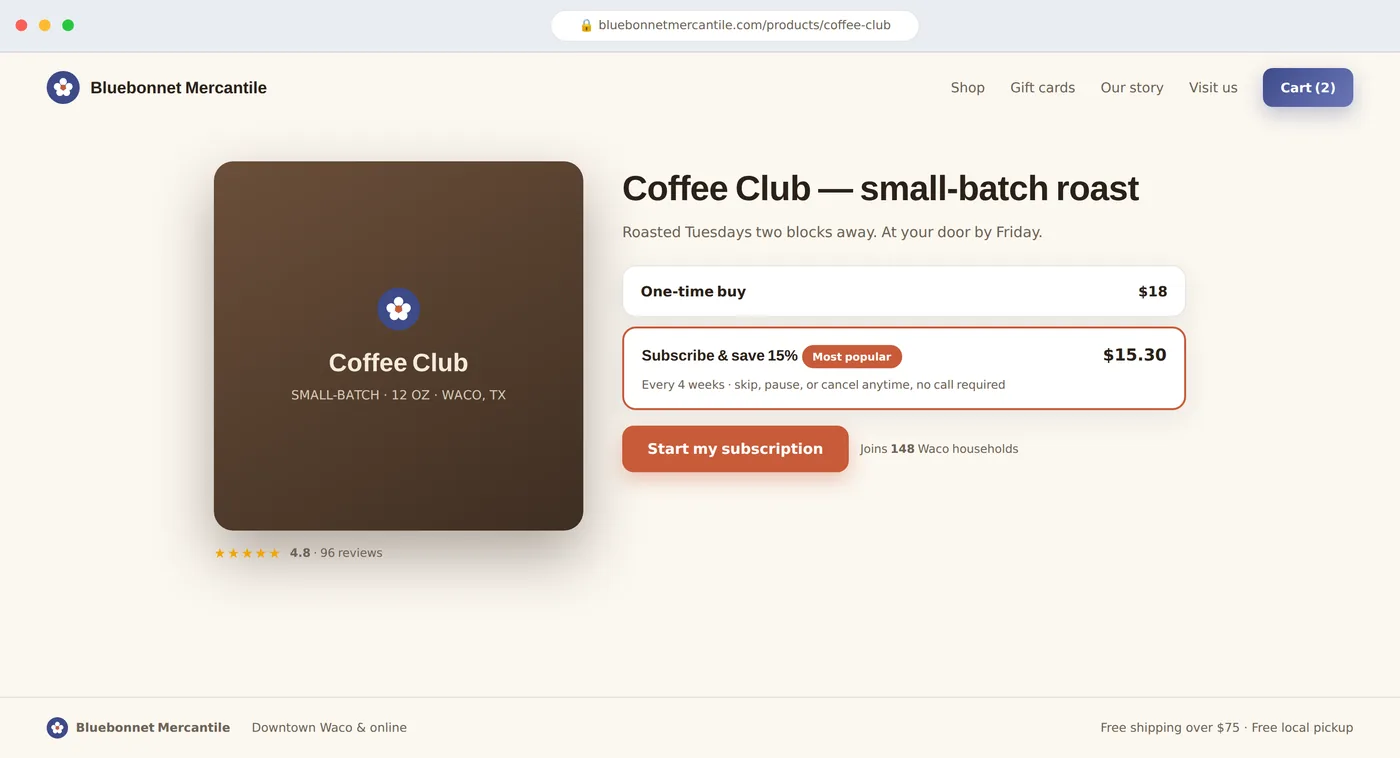Go to Gift cards page

click(x=1042, y=88)
